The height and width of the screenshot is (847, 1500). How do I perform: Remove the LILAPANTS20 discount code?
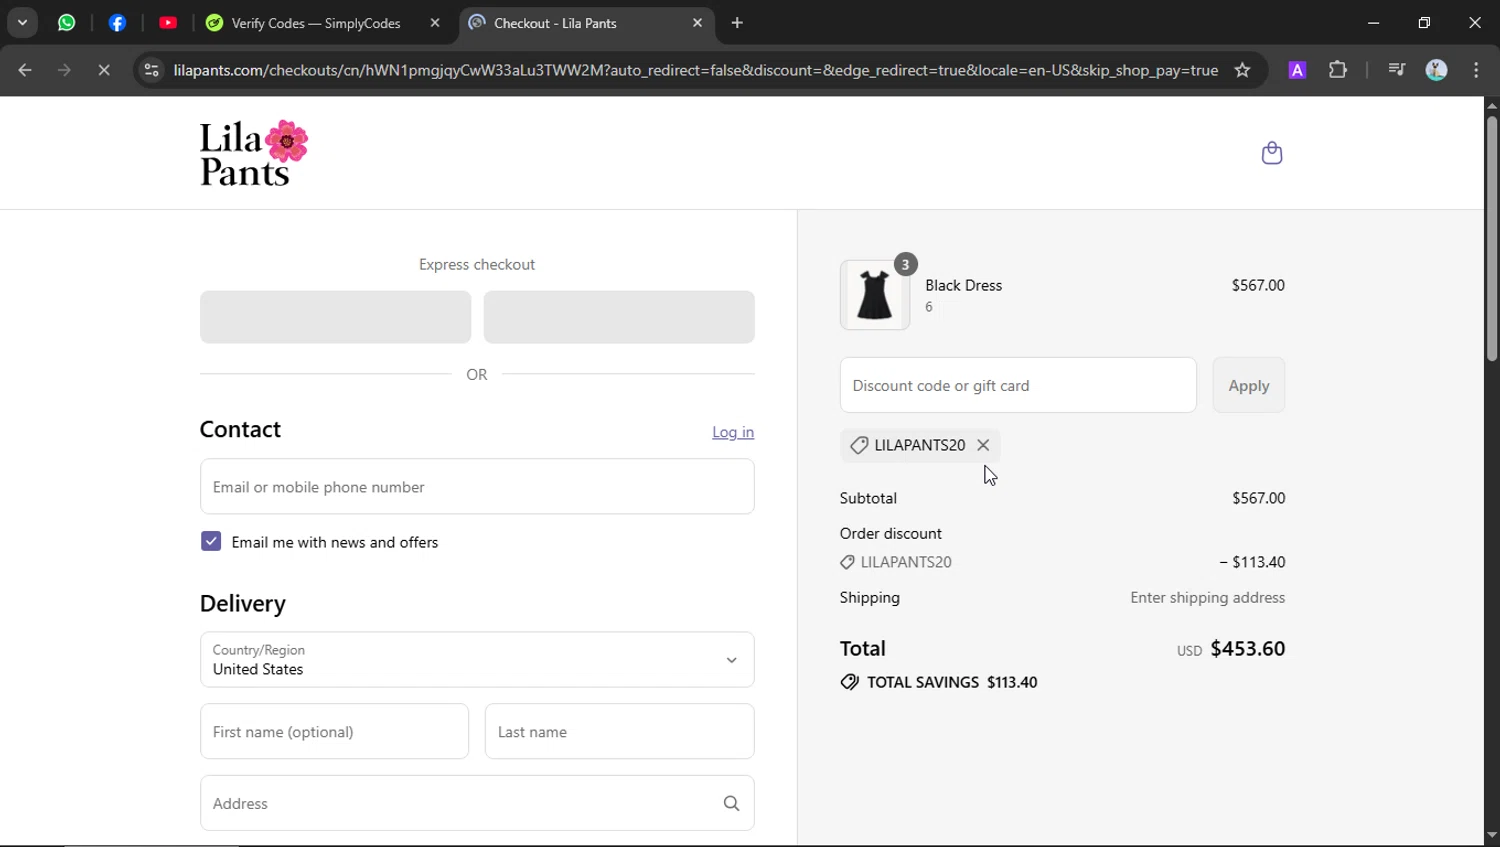point(983,445)
